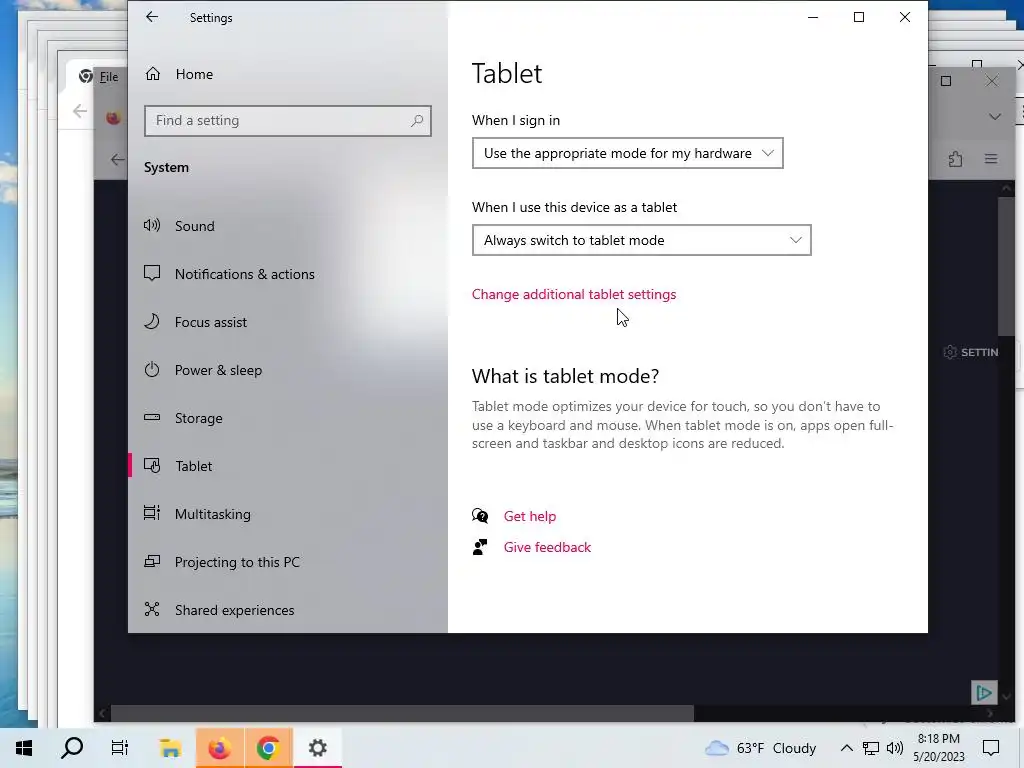This screenshot has width=1024, height=768.
Task: Click the Focus assist moon icon
Action: tap(152, 321)
